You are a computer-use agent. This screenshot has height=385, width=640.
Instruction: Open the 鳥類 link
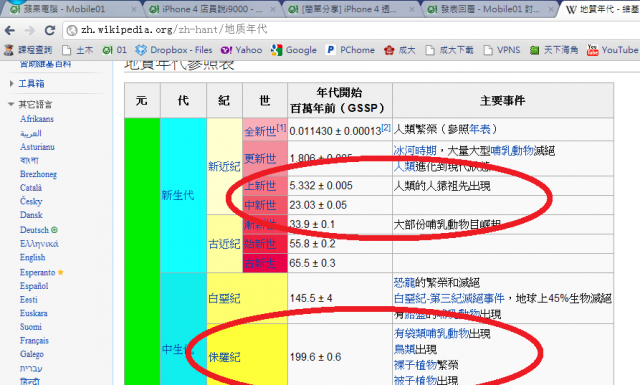[404, 349]
